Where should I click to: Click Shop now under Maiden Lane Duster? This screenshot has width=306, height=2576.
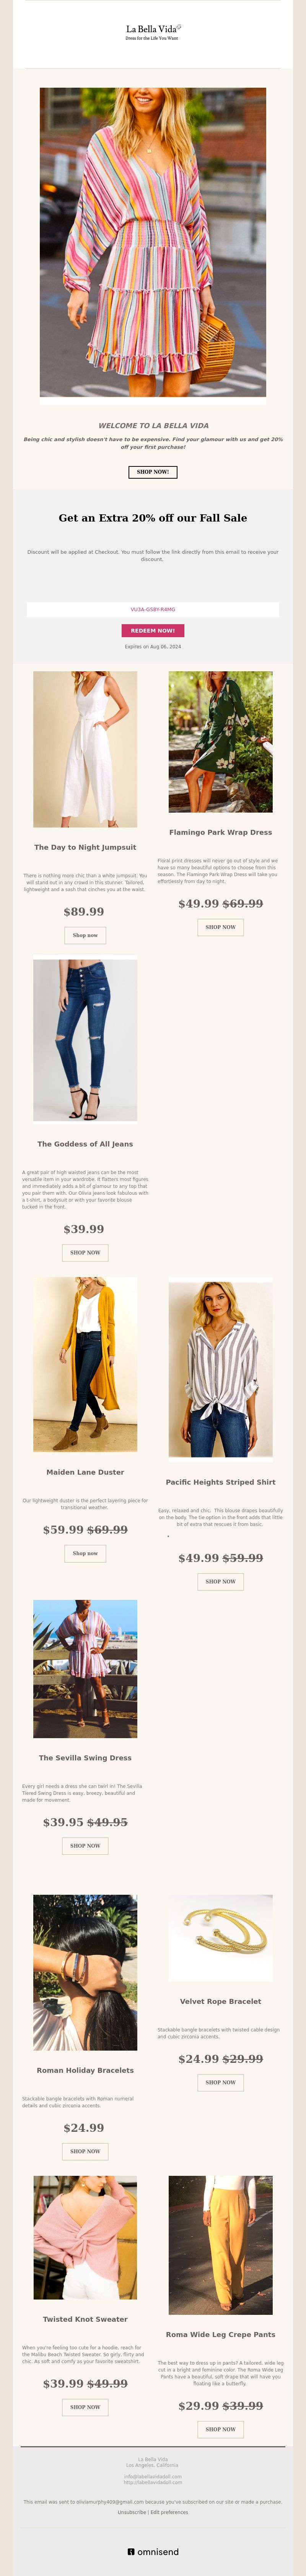(x=85, y=1553)
